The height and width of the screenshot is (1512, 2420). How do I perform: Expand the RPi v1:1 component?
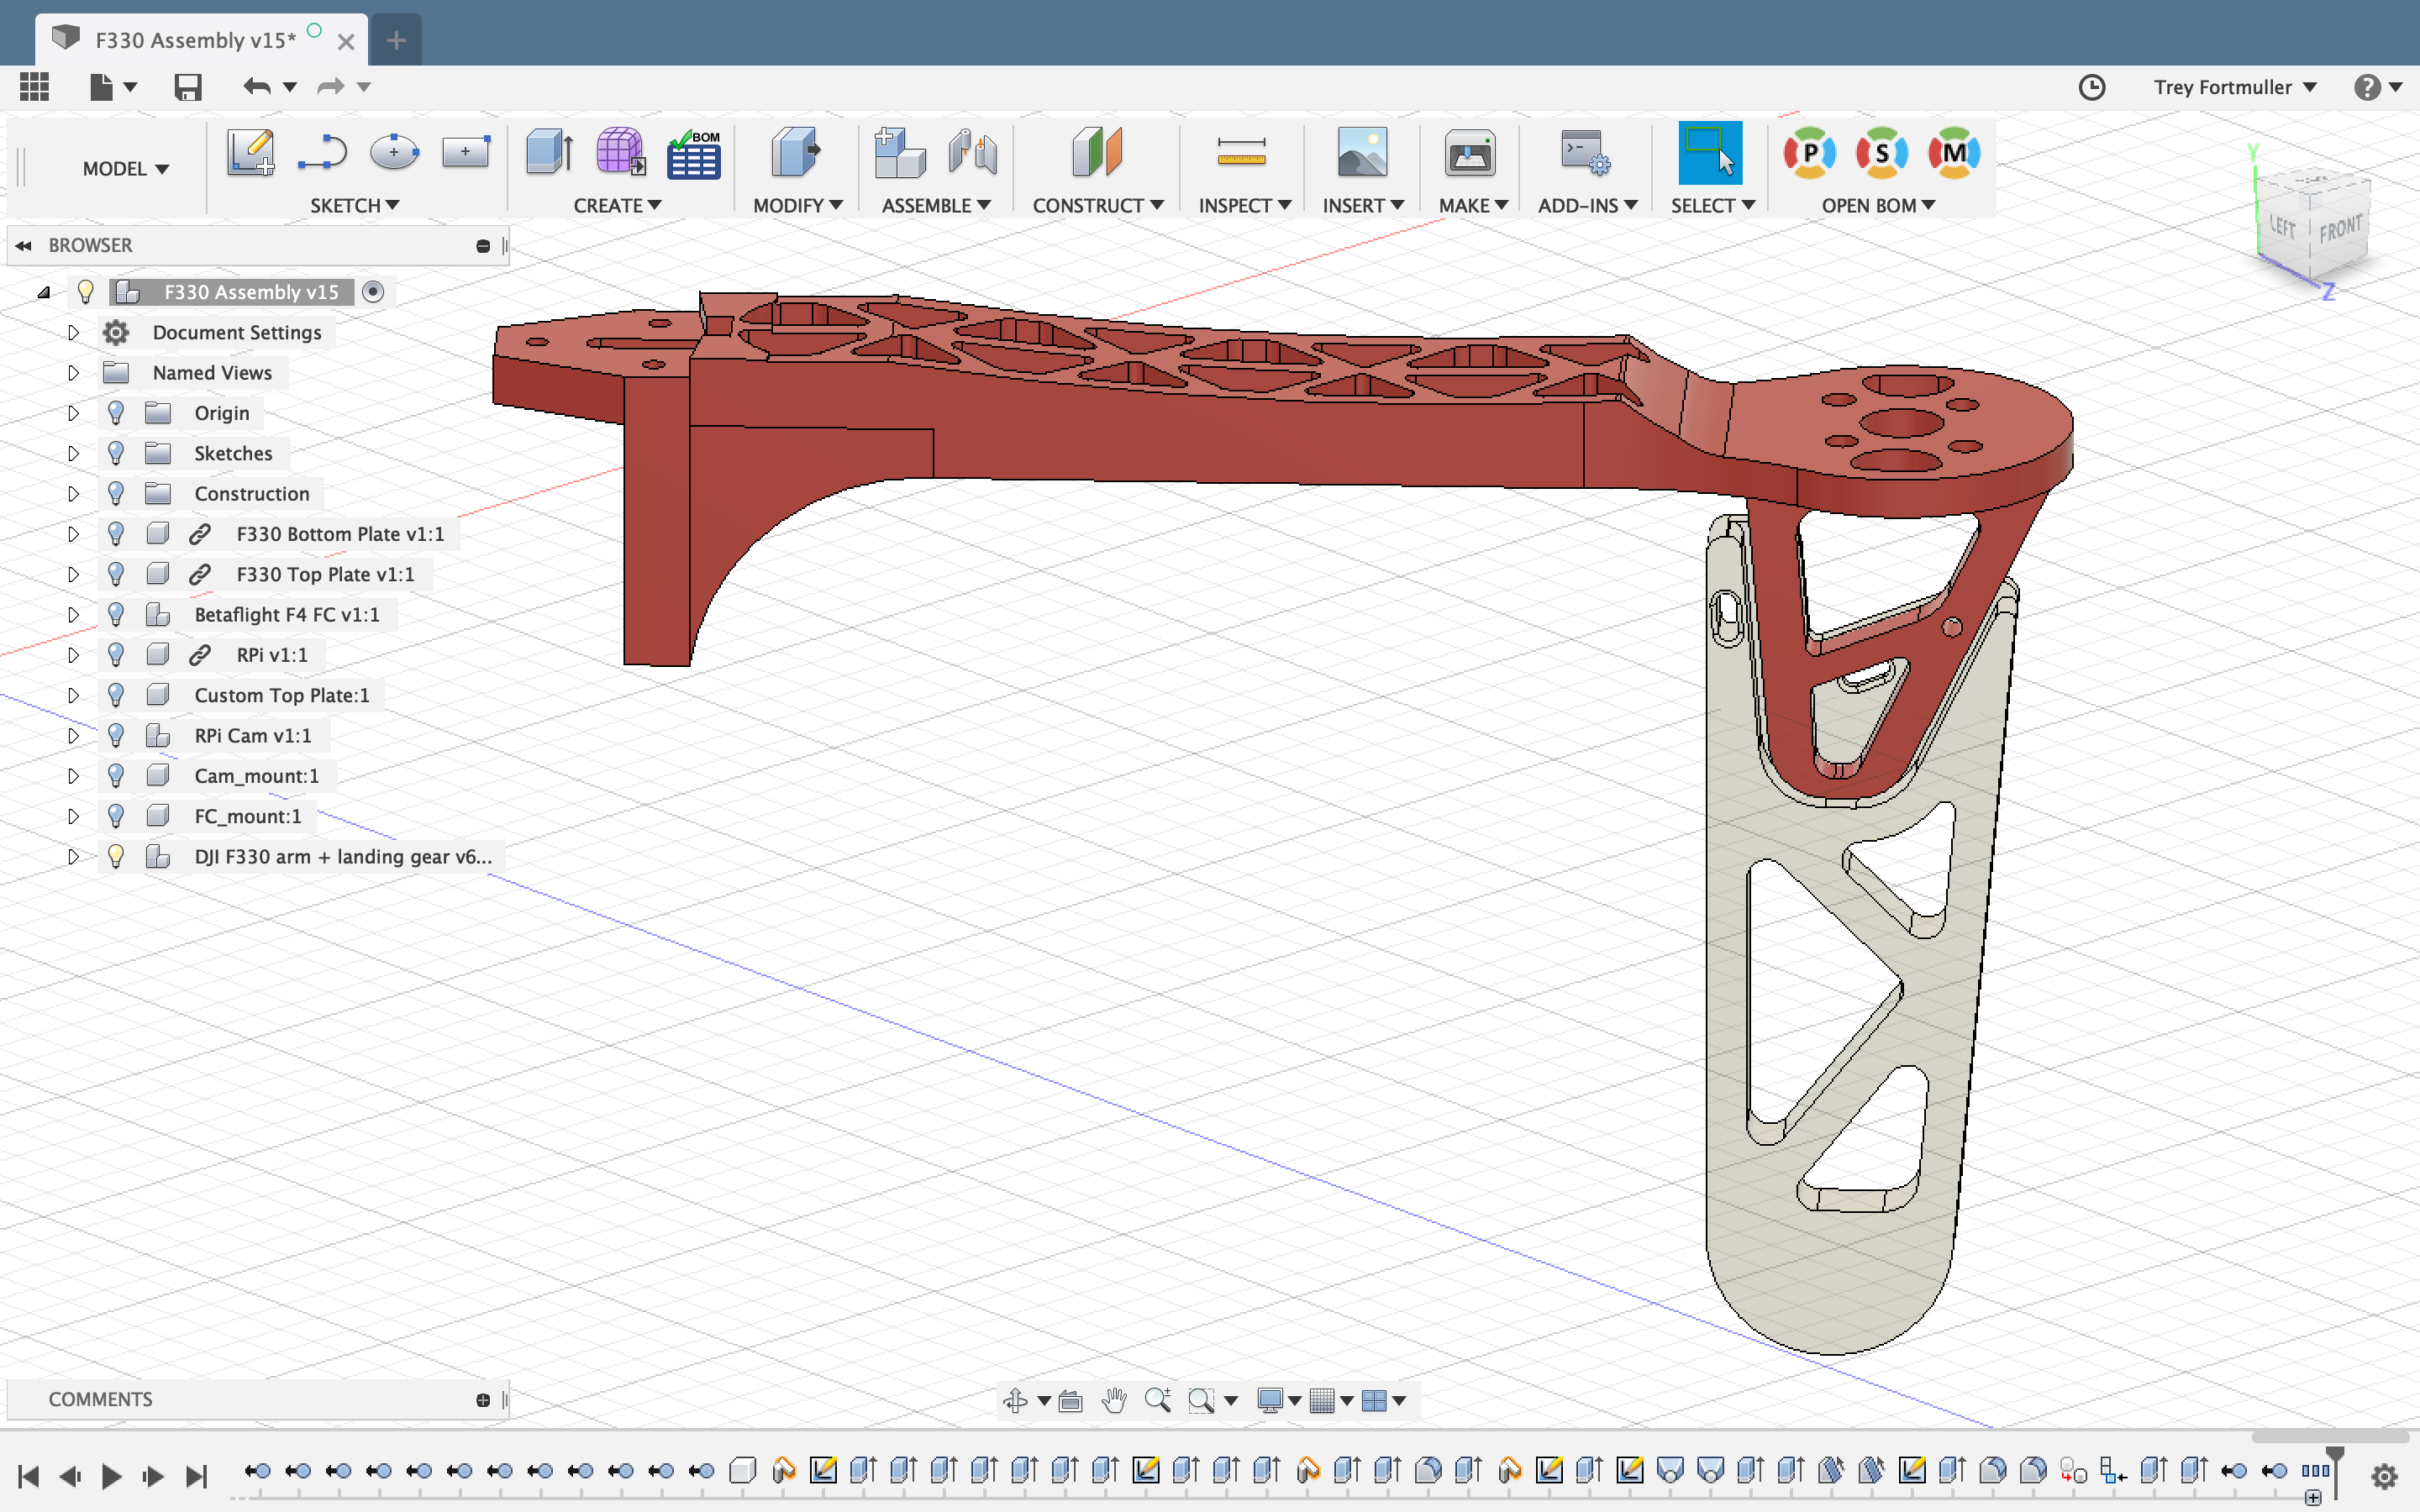pos(73,655)
